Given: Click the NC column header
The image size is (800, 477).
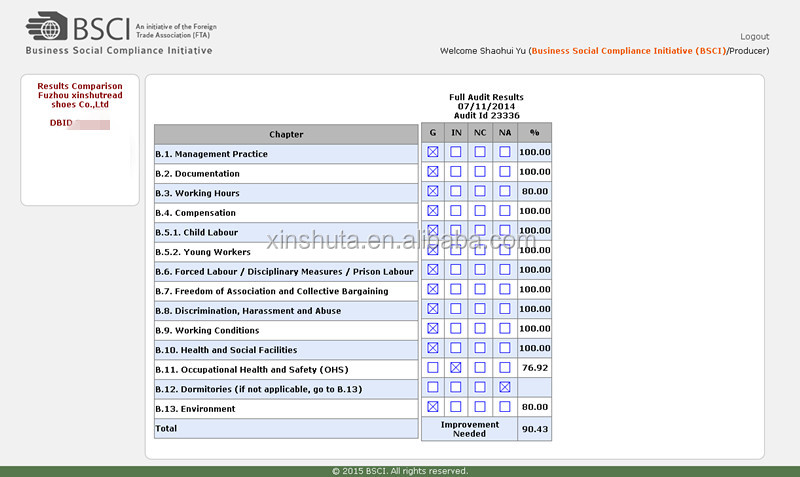Looking at the screenshot, I should 480,133.
